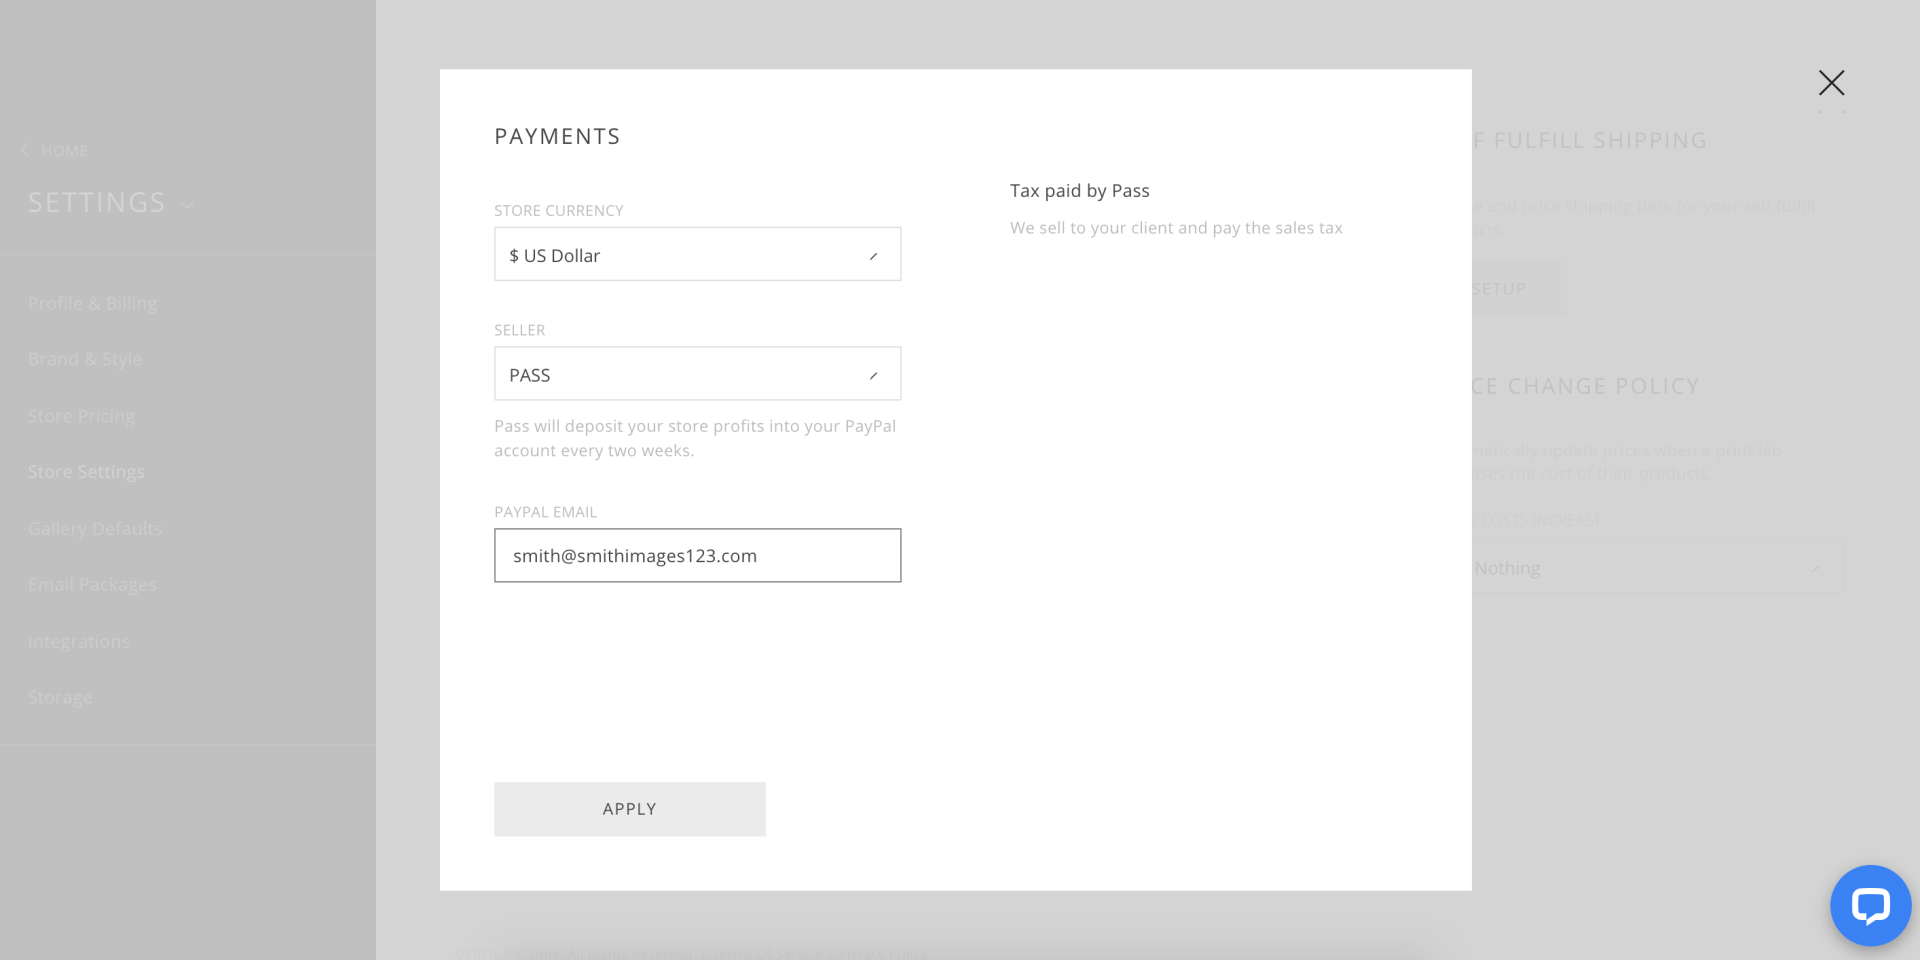
Task: Open the Seller dropdown
Action: 697,374
